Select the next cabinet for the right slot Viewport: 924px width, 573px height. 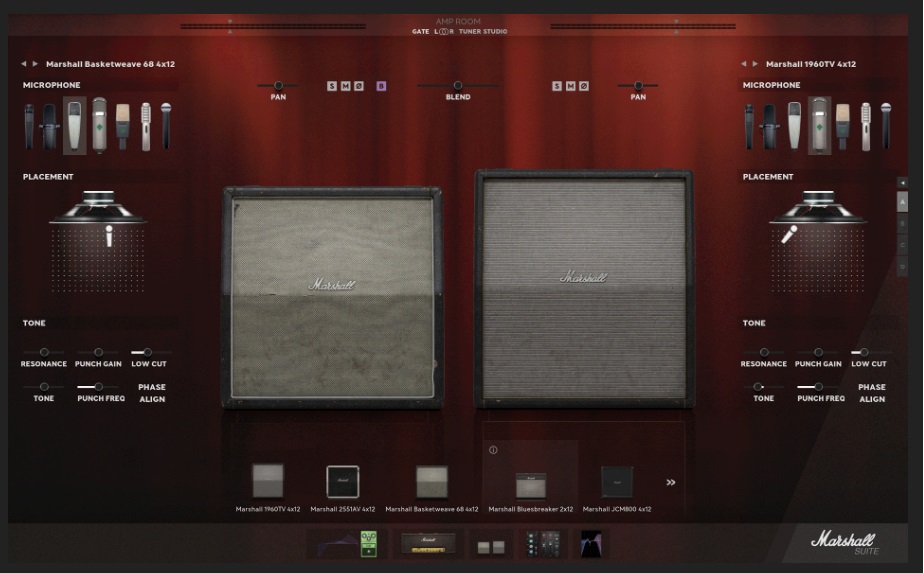click(755, 64)
